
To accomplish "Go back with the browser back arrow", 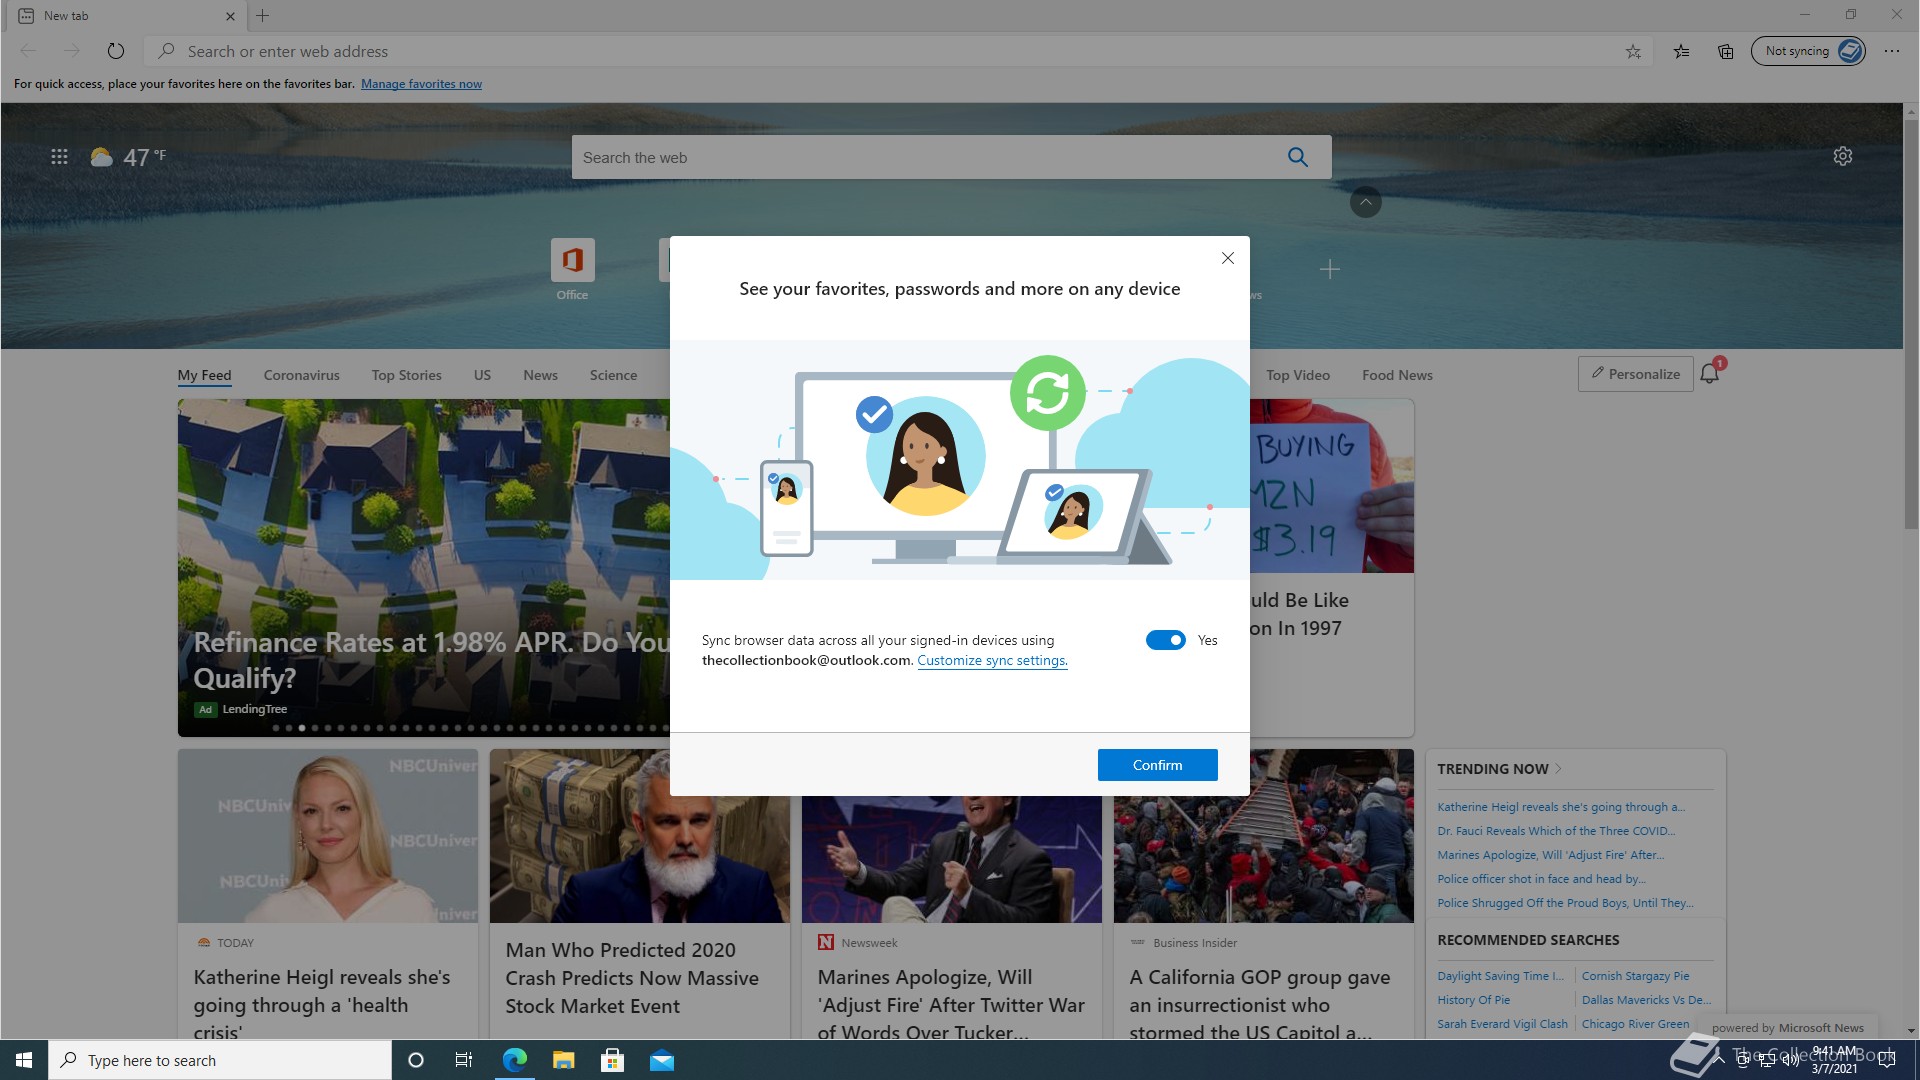I will tap(28, 51).
